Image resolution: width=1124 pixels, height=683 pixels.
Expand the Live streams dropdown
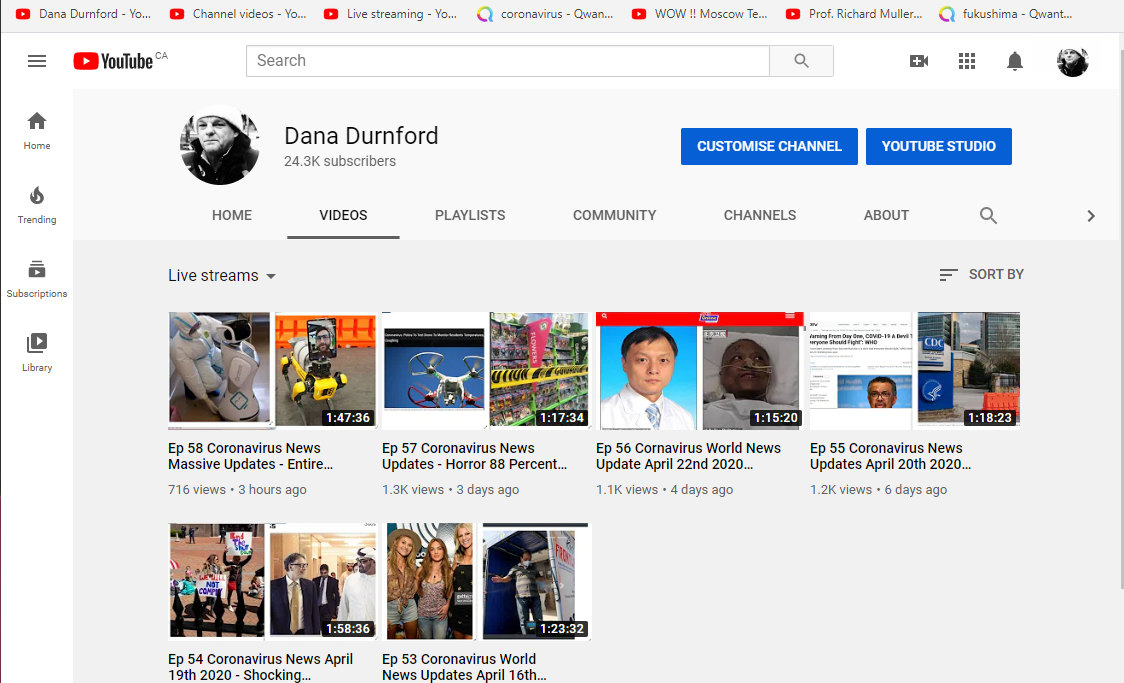(222, 275)
